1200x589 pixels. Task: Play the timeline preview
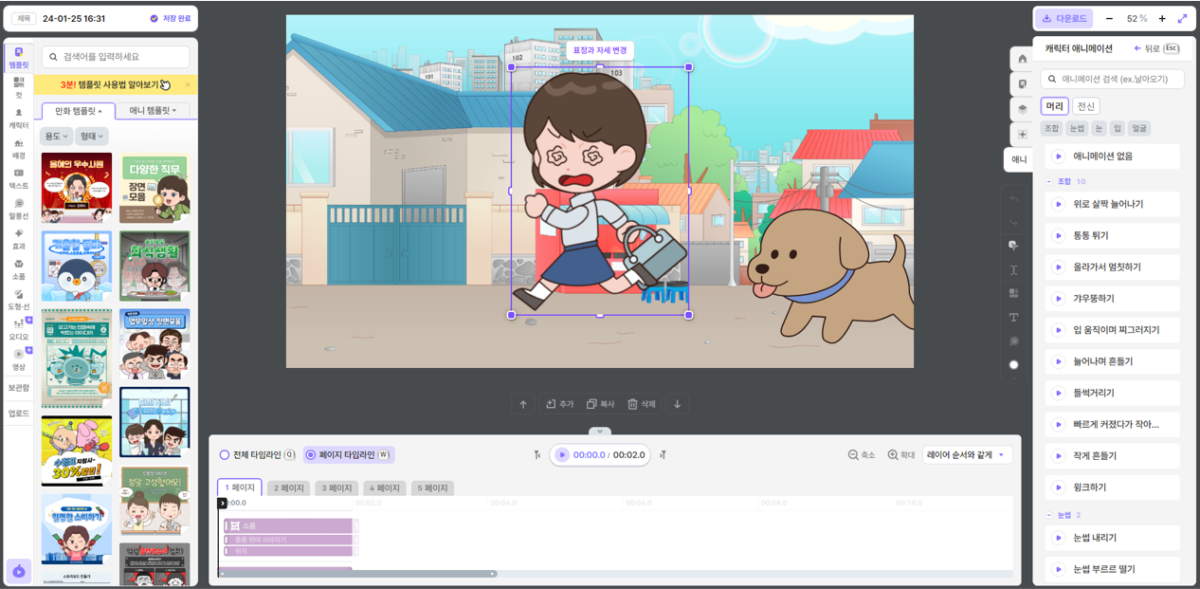pyautogui.click(x=562, y=455)
